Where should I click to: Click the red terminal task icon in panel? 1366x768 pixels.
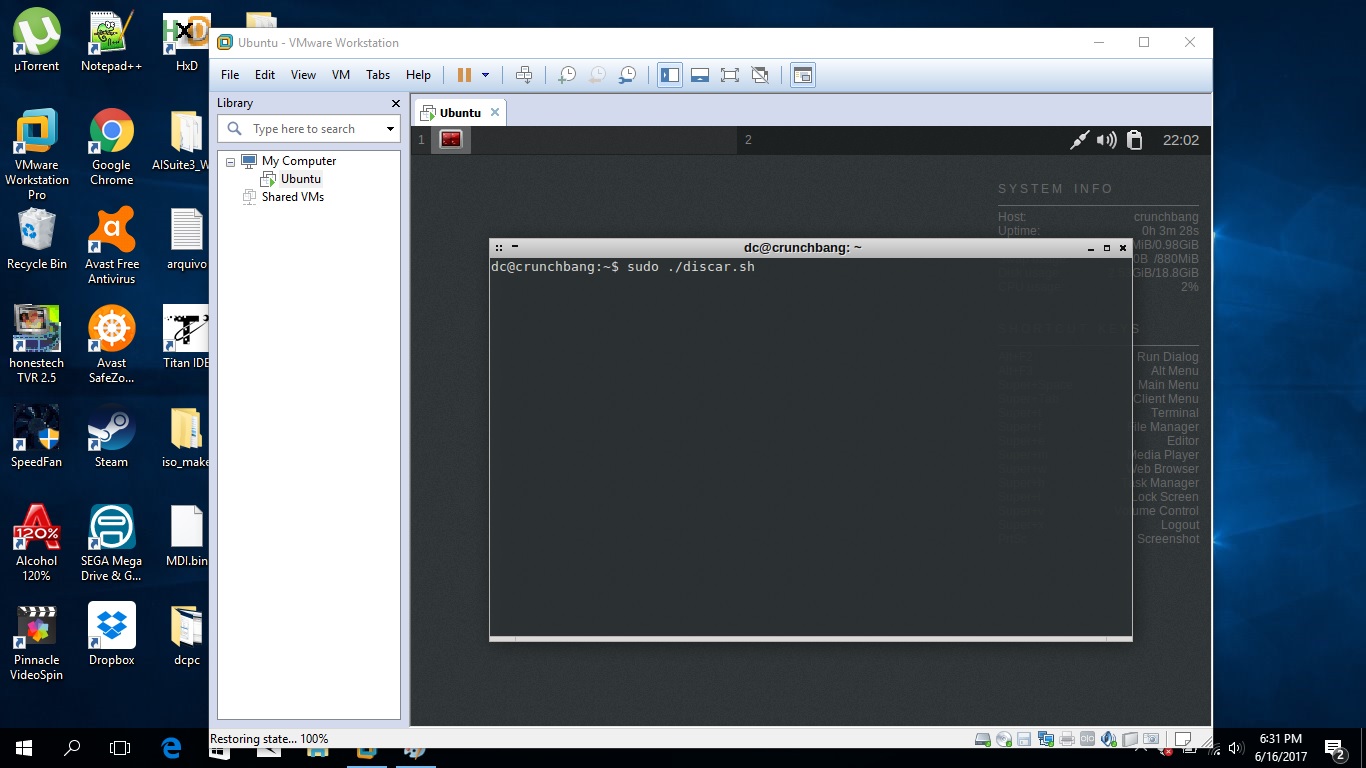(x=451, y=140)
